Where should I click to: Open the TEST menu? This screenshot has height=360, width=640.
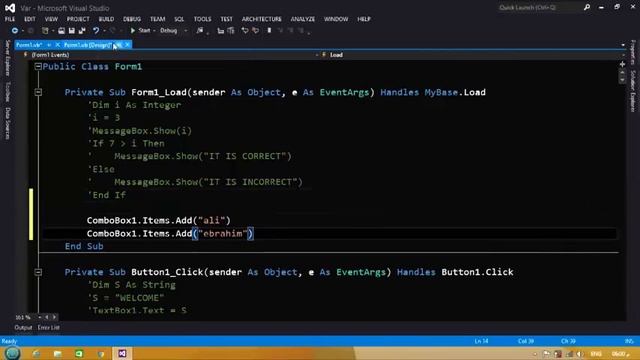(227, 19)
